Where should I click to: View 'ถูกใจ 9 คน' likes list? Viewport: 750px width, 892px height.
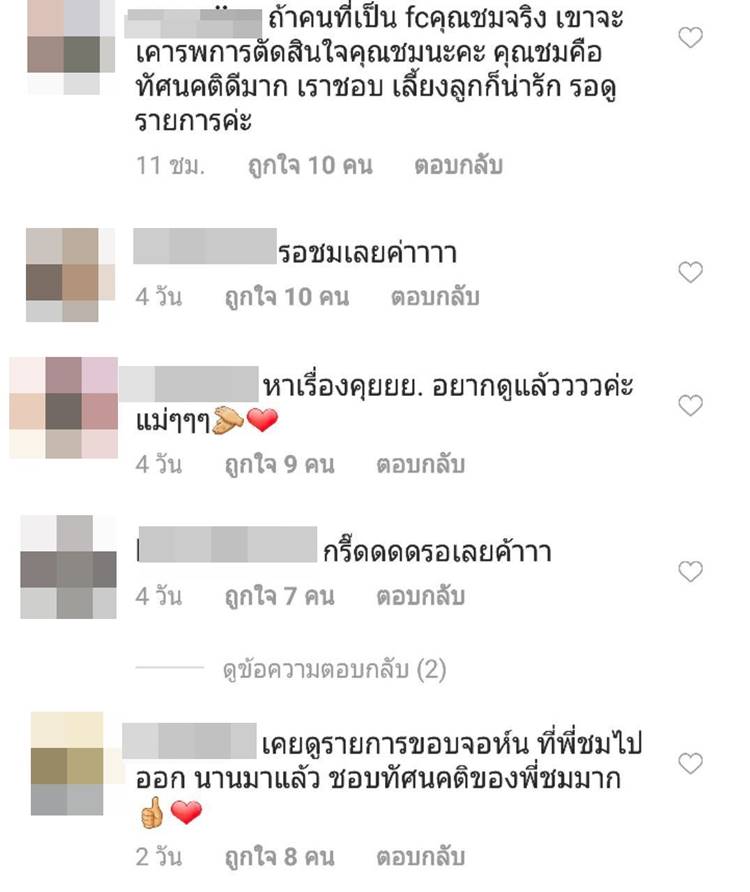(279, 464)
